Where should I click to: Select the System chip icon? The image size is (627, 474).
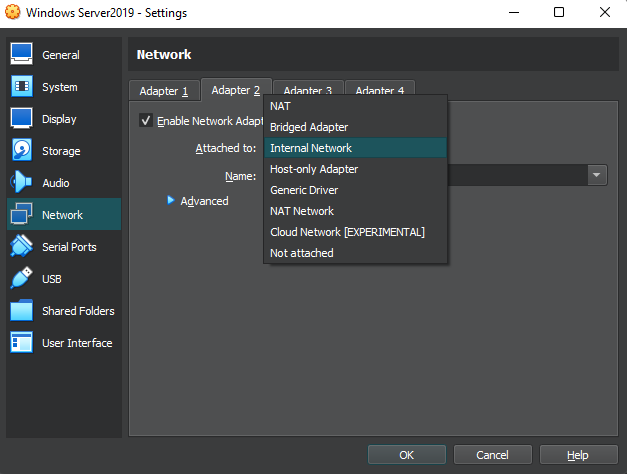22,87
